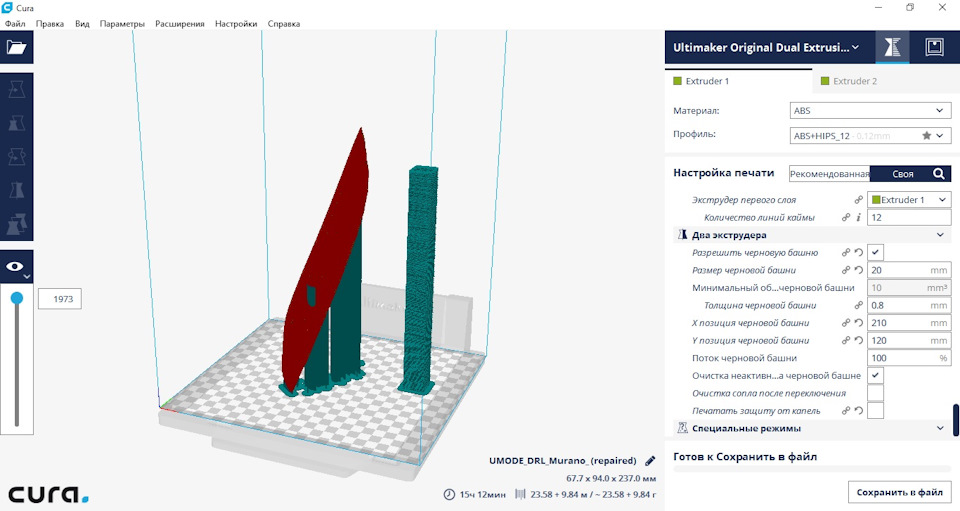Click the layer number field showing 1973
This screenshot has width=960, height=511.
click(60, 299)
